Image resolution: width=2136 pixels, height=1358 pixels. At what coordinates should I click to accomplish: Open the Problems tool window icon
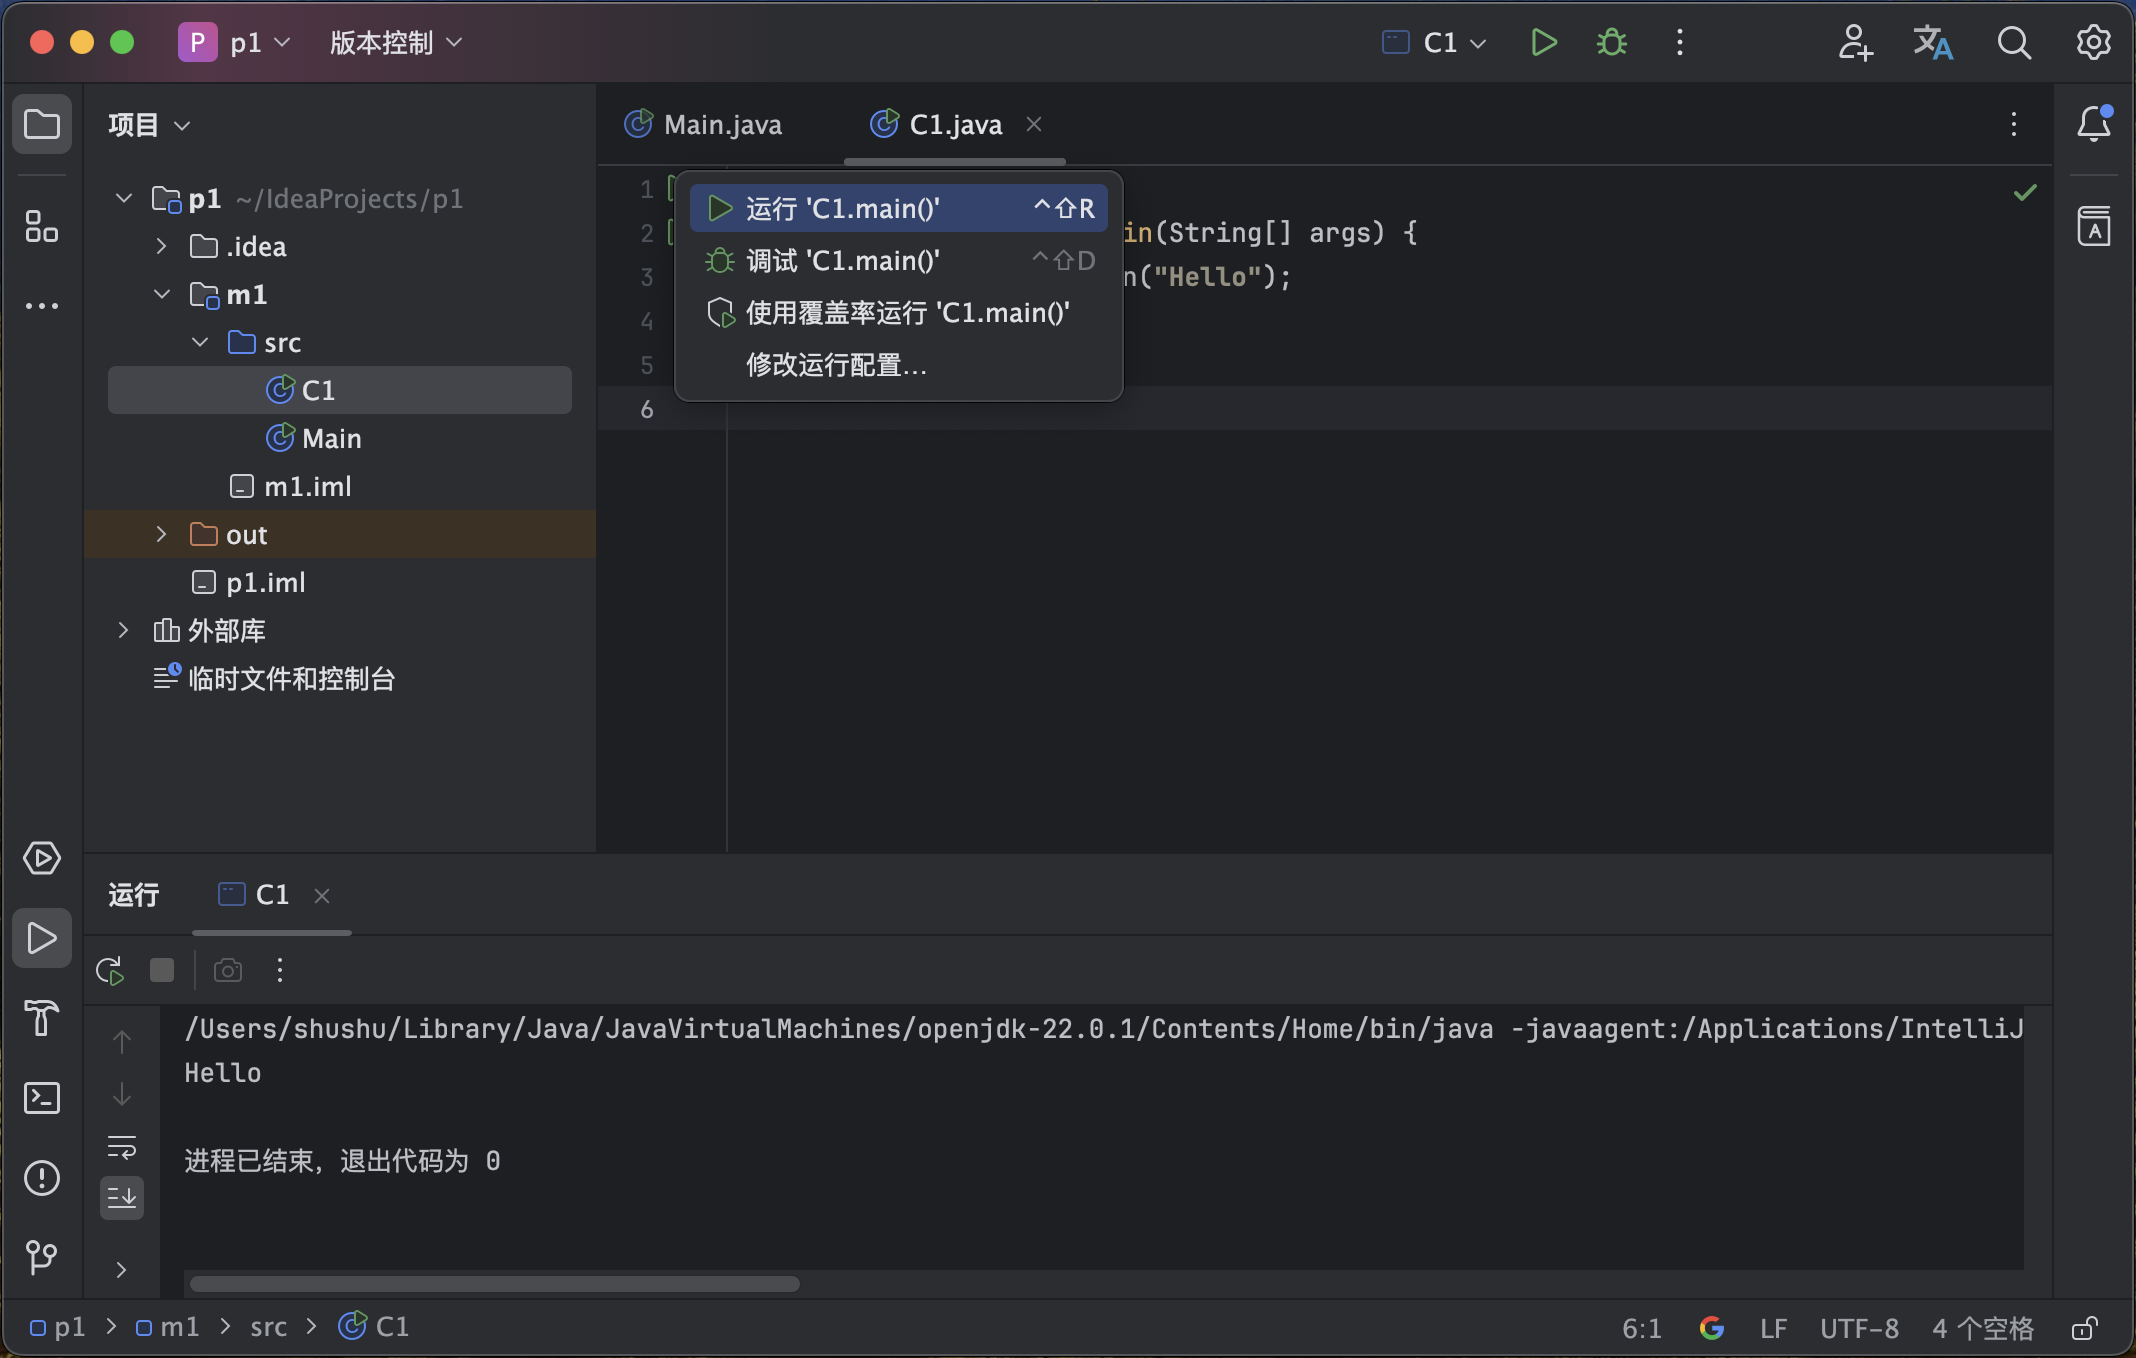click(42, 1178)
